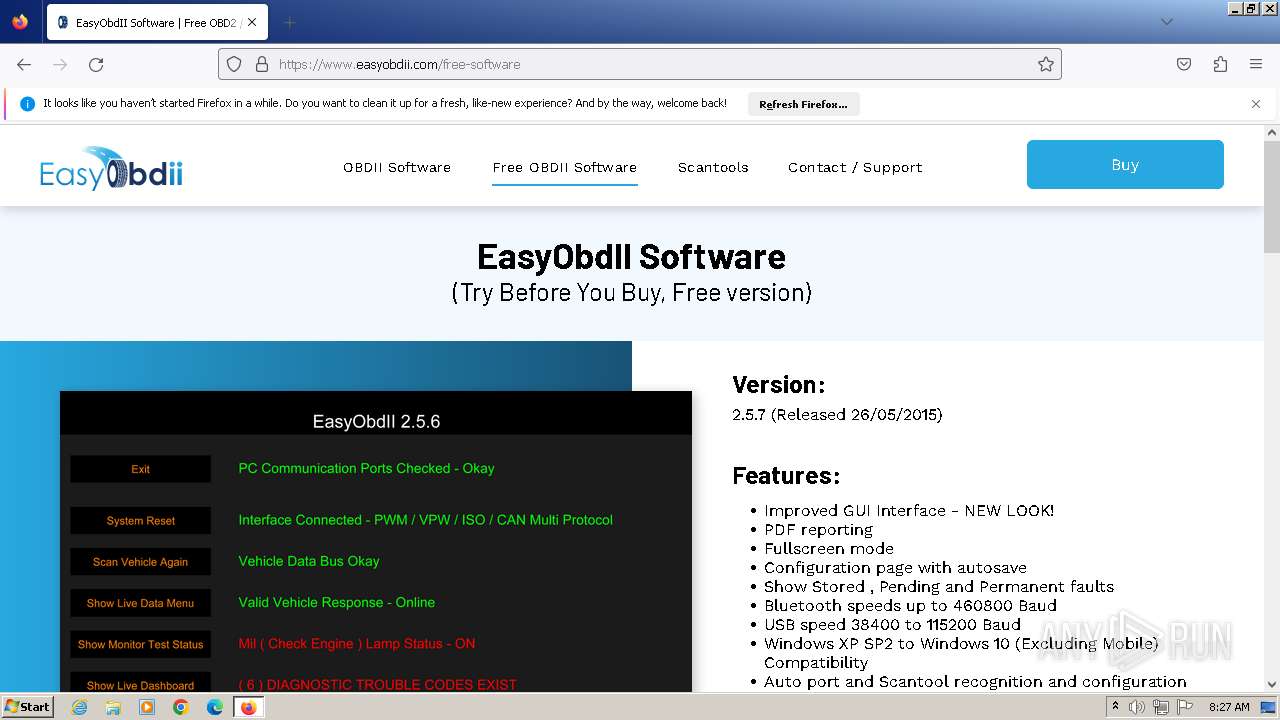Bookmark this page with the star
This screenshot has width=1280, height=720.
point(1046,64)
